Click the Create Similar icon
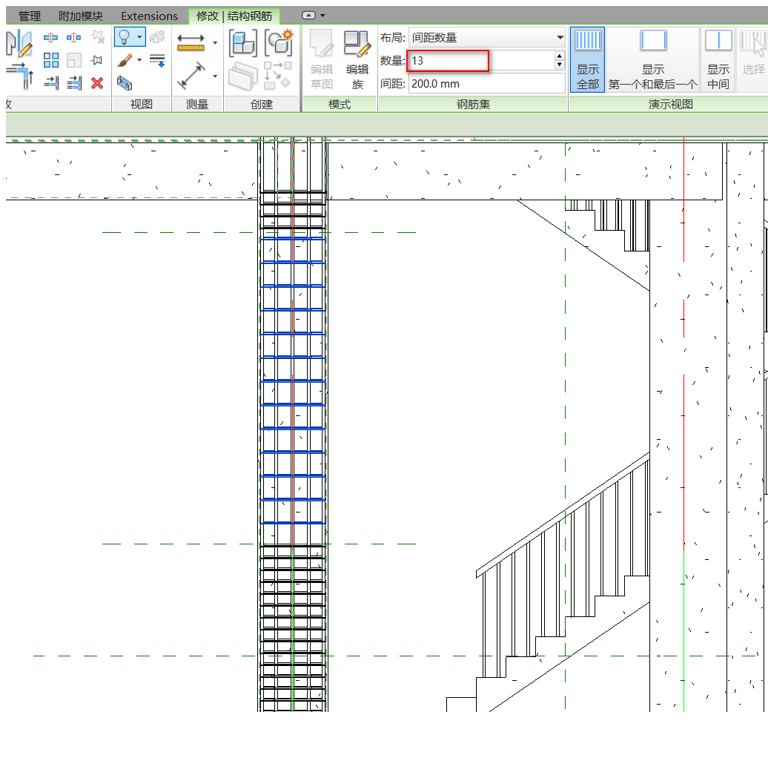This screenshot has height=766, width=774. point(278,42)
